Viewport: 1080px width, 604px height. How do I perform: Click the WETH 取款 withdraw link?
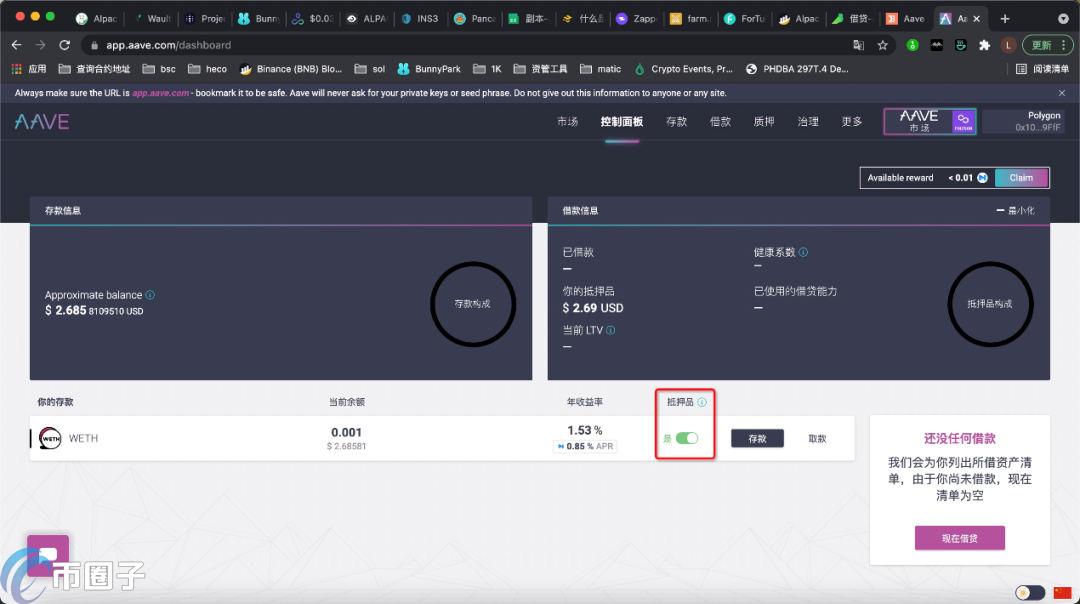coord(817,439)
